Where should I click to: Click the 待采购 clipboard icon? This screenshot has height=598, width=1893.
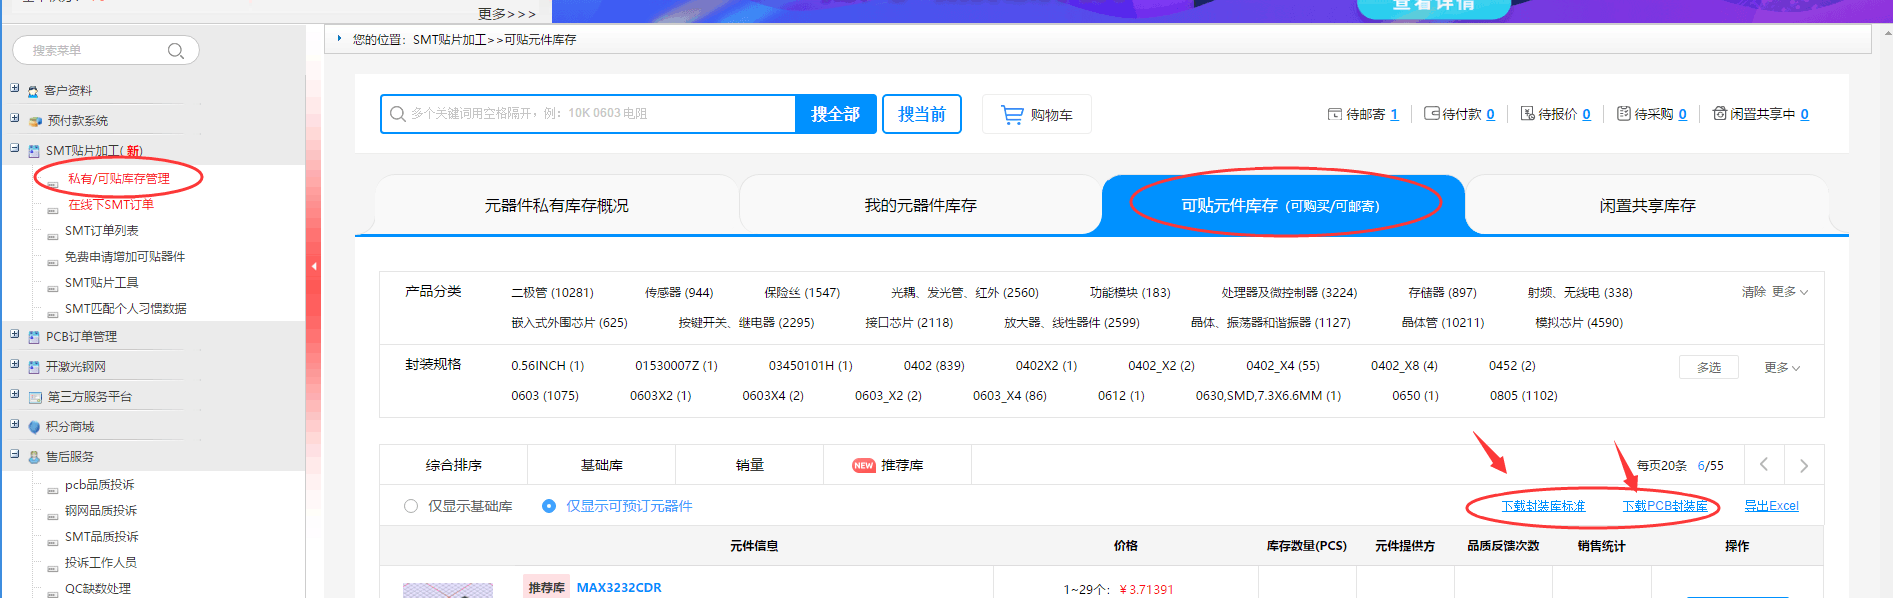[x=1623, y=114]
